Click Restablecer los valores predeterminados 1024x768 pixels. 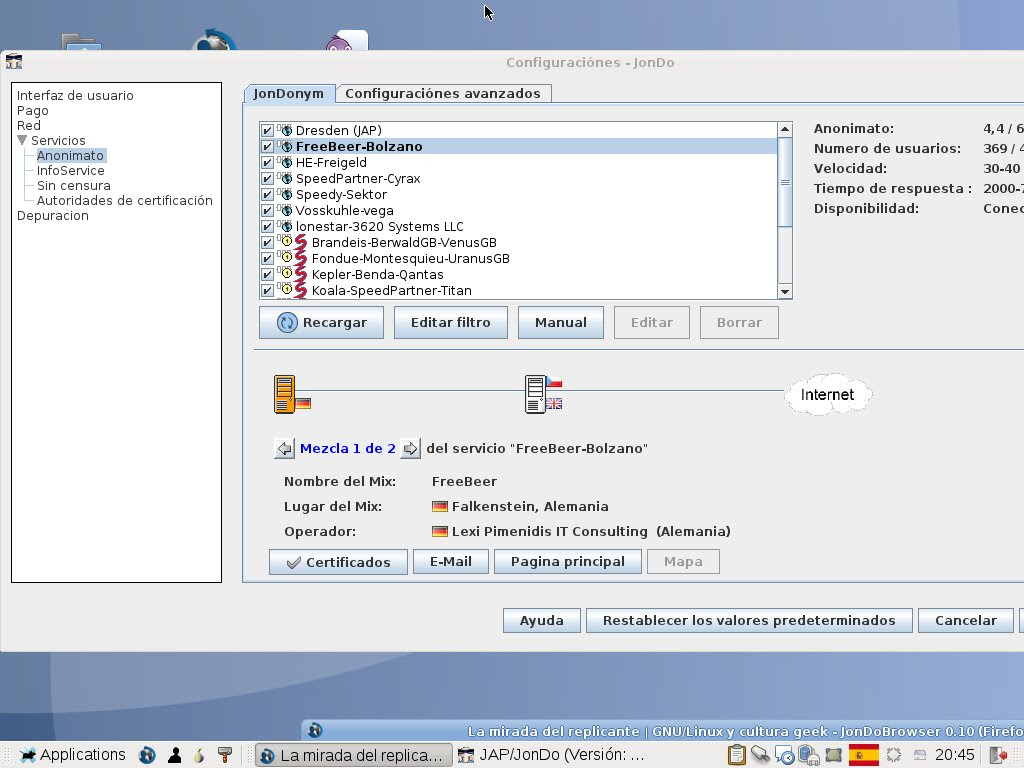749,620
